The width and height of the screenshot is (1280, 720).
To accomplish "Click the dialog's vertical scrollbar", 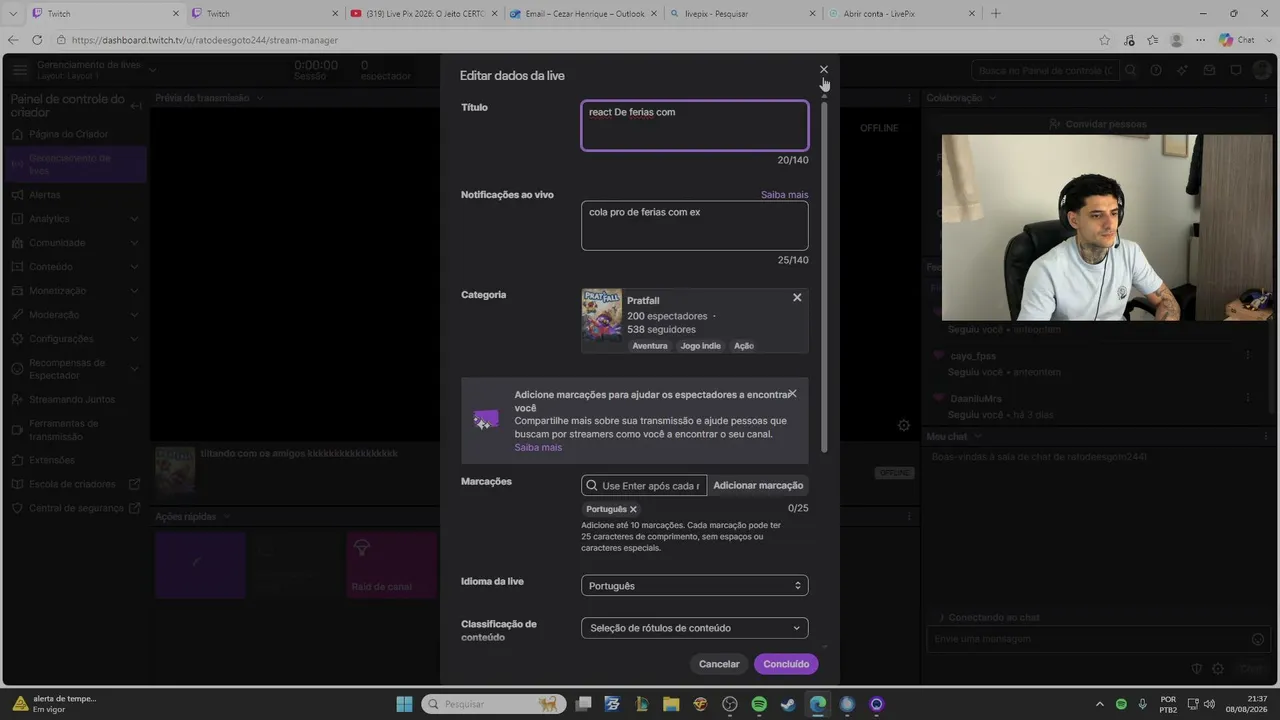I will click(x=824, y=275).
